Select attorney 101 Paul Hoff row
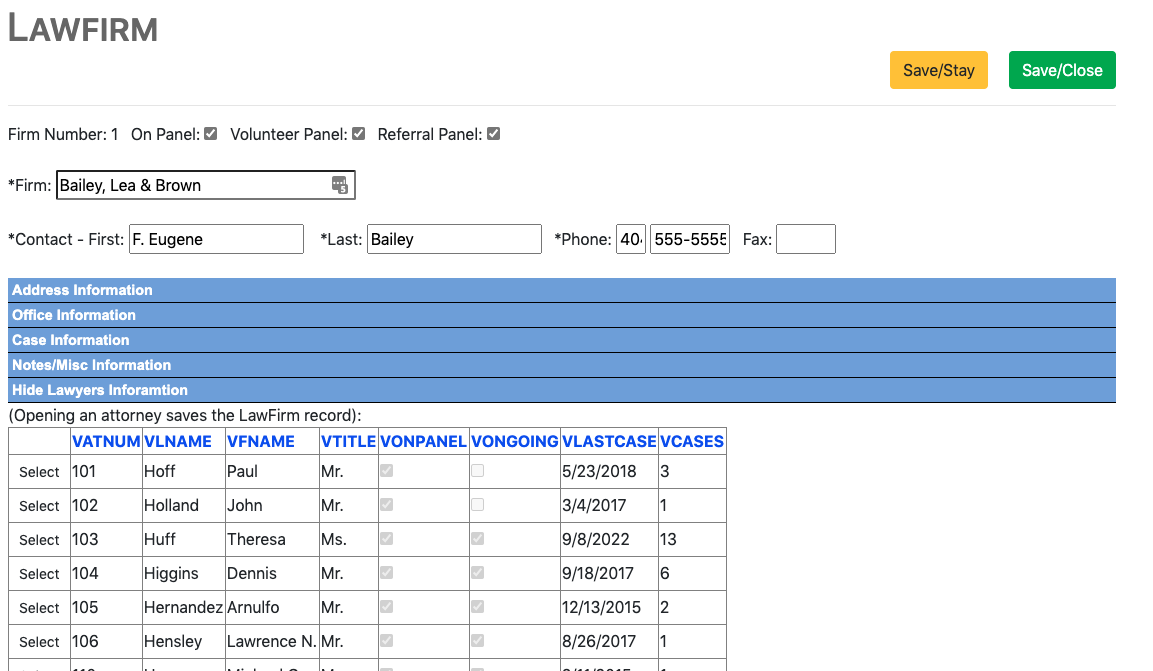Image resolution: width=1153 pixels, height=671 pixels. coord(40,472)
